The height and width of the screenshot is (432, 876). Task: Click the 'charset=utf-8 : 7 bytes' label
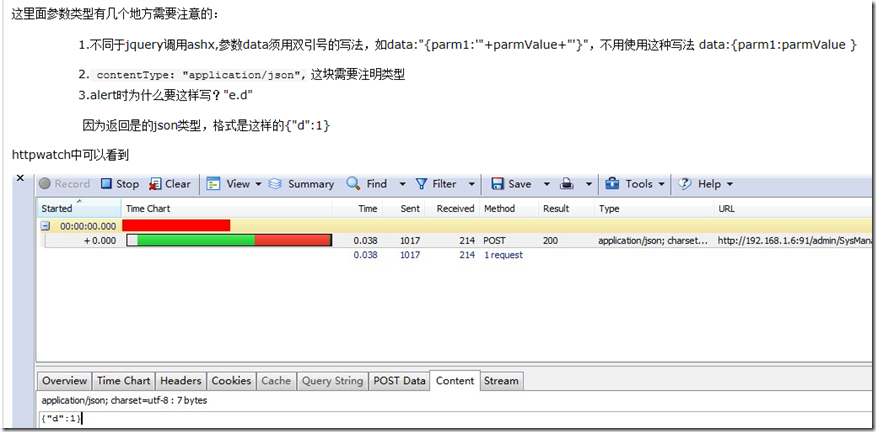pyautogui.click(x=159, y=401)
